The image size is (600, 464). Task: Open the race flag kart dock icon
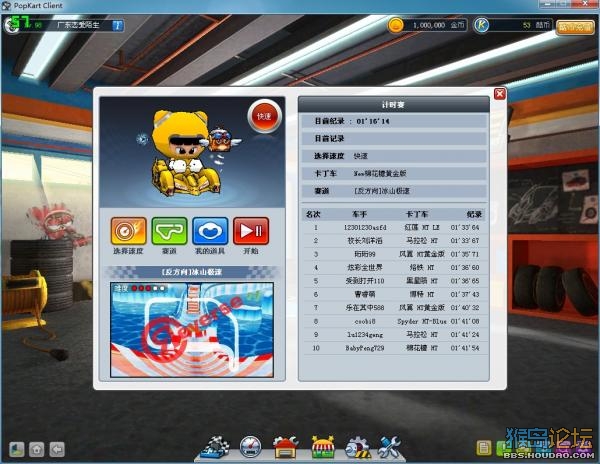[x=216, y=447]
